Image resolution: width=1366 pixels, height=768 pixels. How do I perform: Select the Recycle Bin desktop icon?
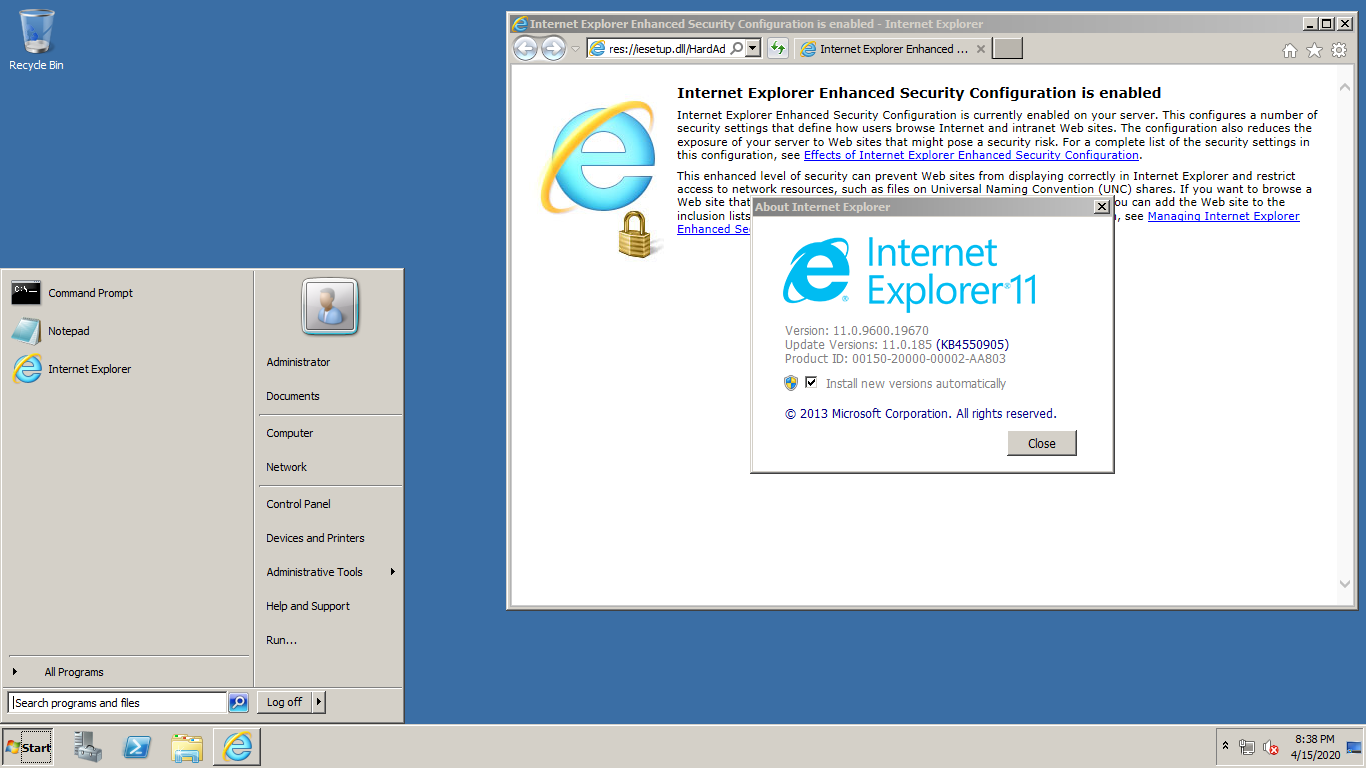[36, 40]
